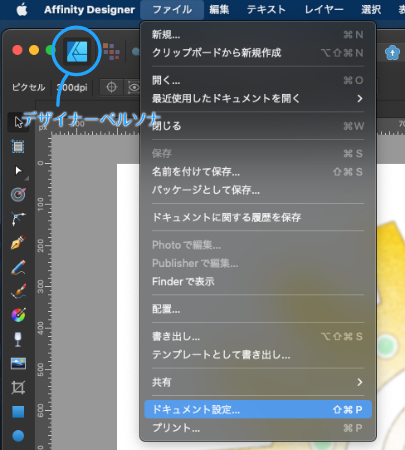Select the Point Transform target tool

18,194
